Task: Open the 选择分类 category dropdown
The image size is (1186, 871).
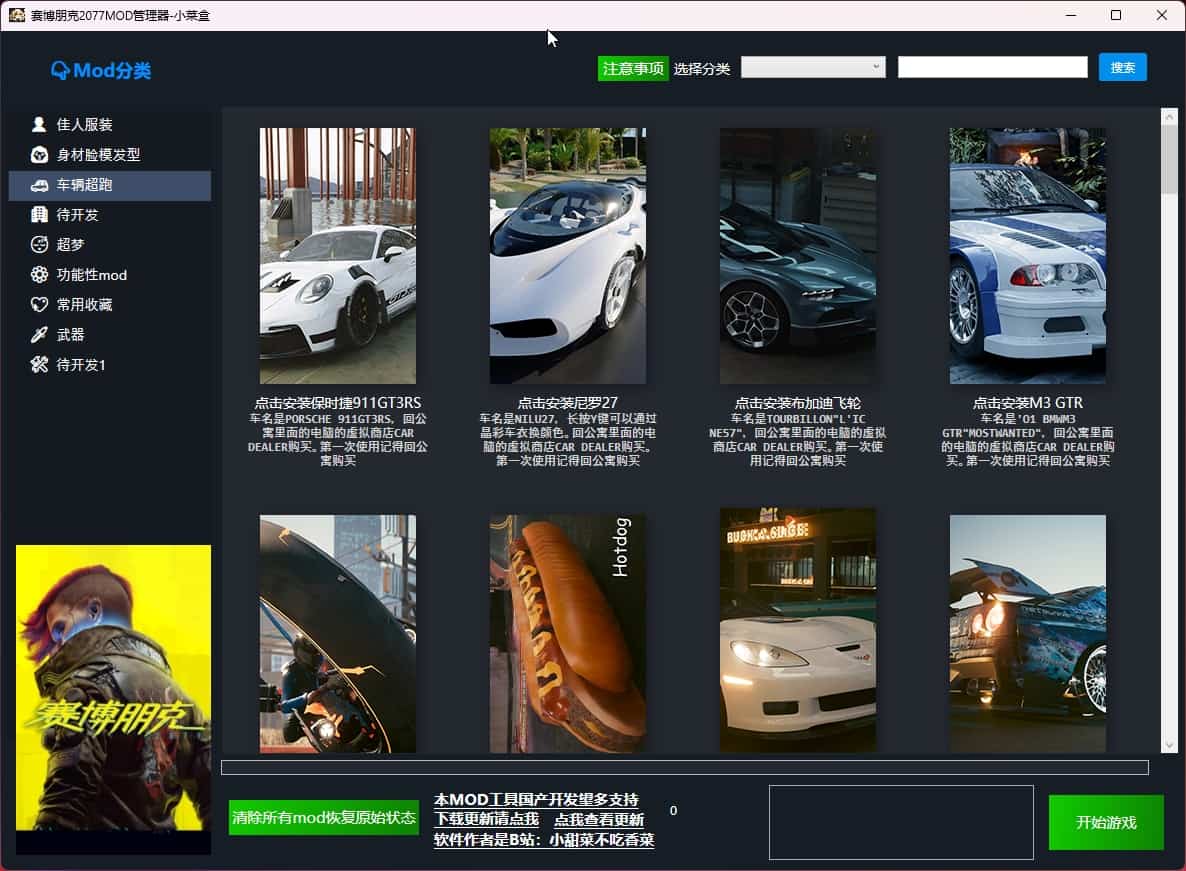Action: [x=813, y=67]
